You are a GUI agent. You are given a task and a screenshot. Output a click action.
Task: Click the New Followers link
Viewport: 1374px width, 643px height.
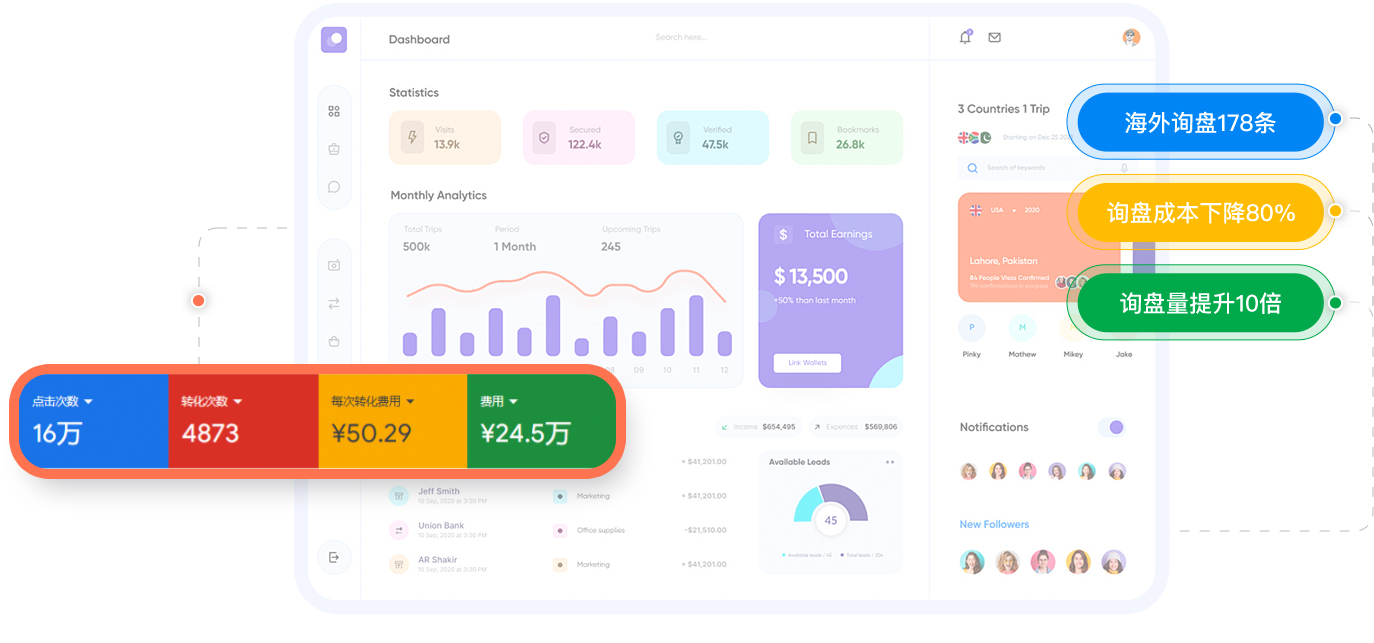pyautogui.click(x=994, y=524)
